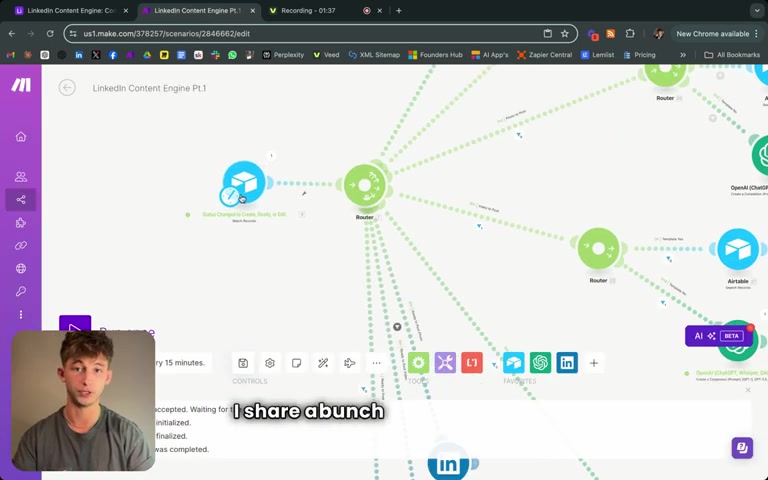The width and height of the screenshot is (768, 480).
Task: Switch to LinkedIn Content Engine Pt.1 tab
Action: tap(197, 10)
